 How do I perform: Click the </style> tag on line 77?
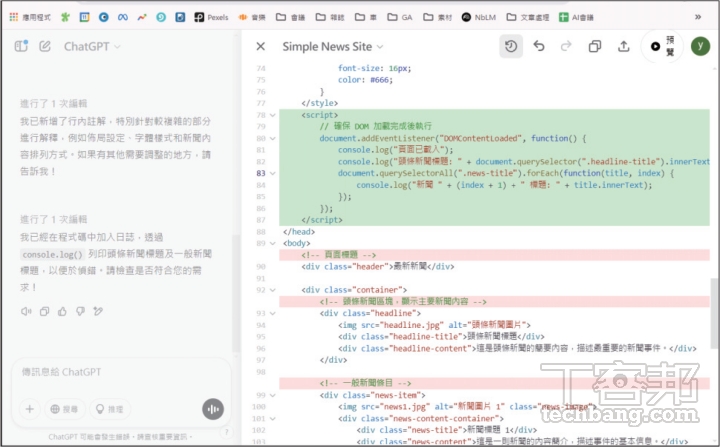320,103
